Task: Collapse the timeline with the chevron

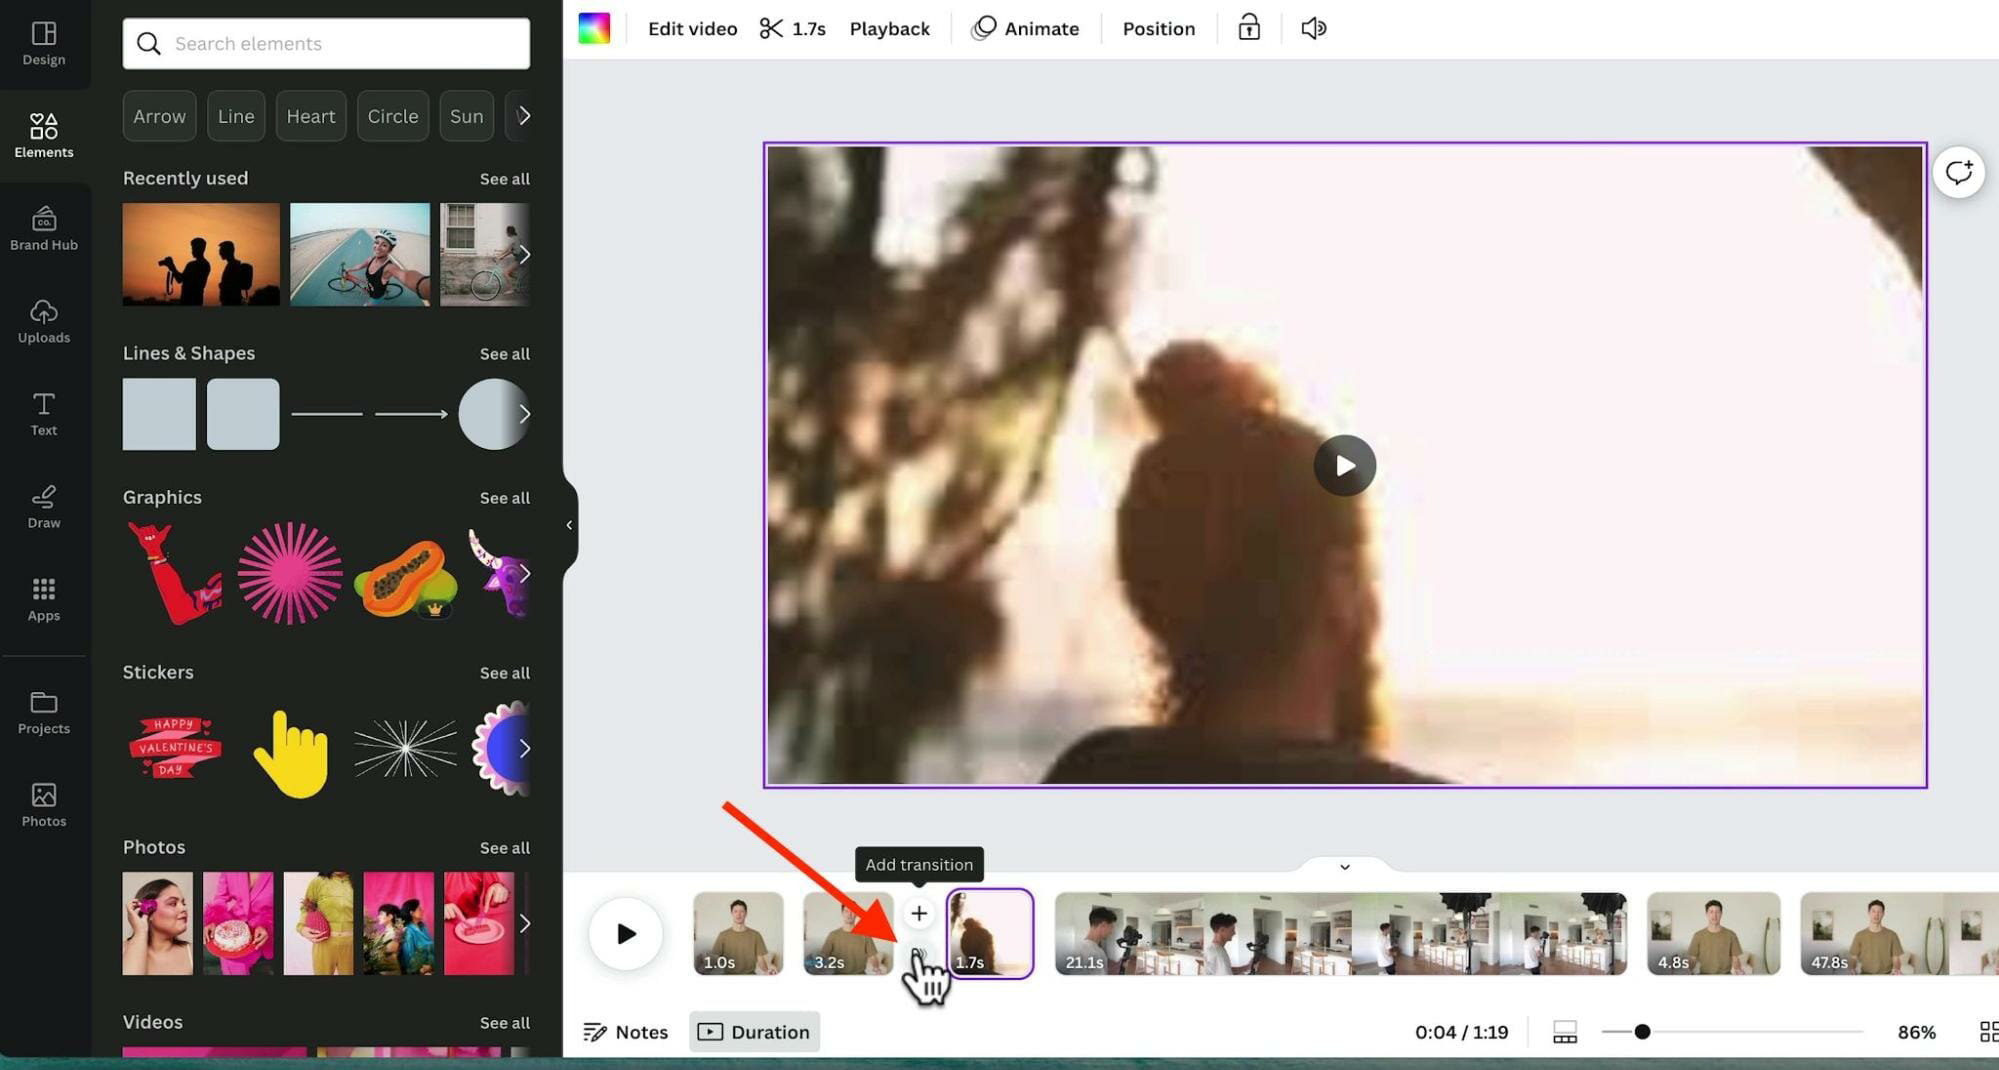Action: (x=1343, y=867)
